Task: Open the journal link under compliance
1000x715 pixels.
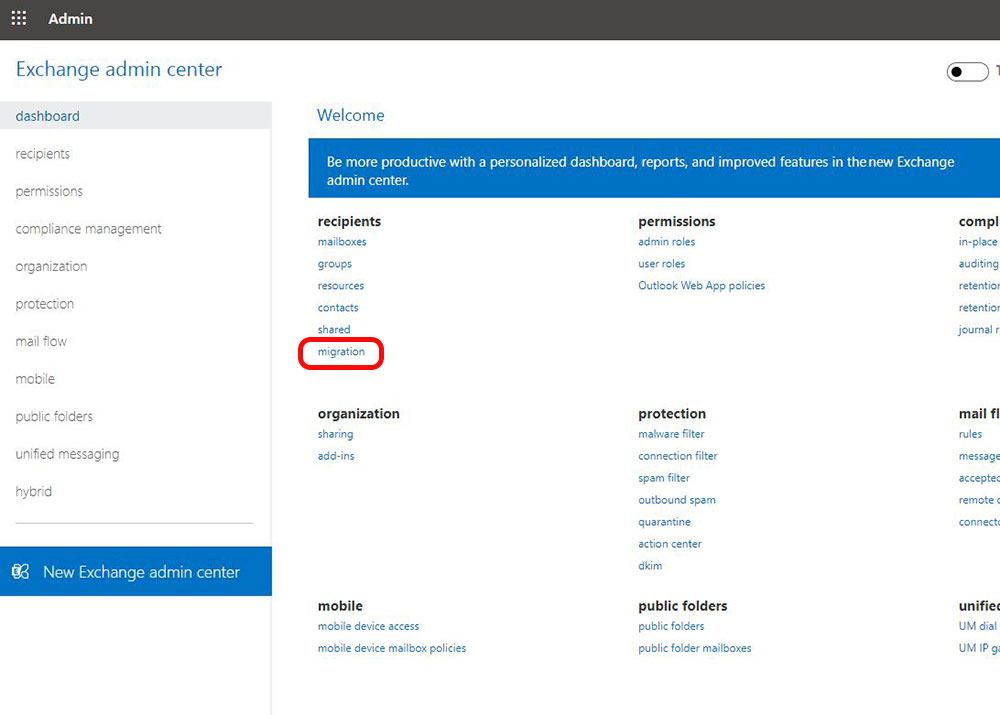Action: click(978, 330)
